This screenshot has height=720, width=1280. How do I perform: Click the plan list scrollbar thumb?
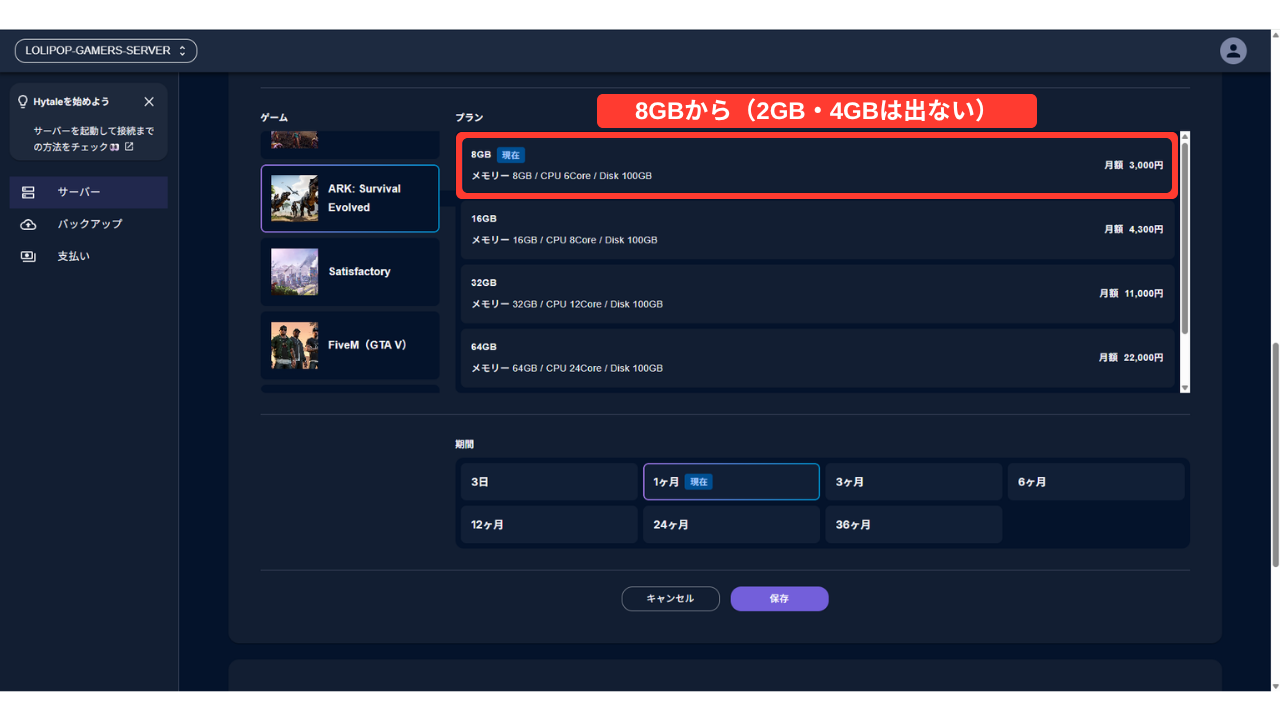tap(1185, 238)
